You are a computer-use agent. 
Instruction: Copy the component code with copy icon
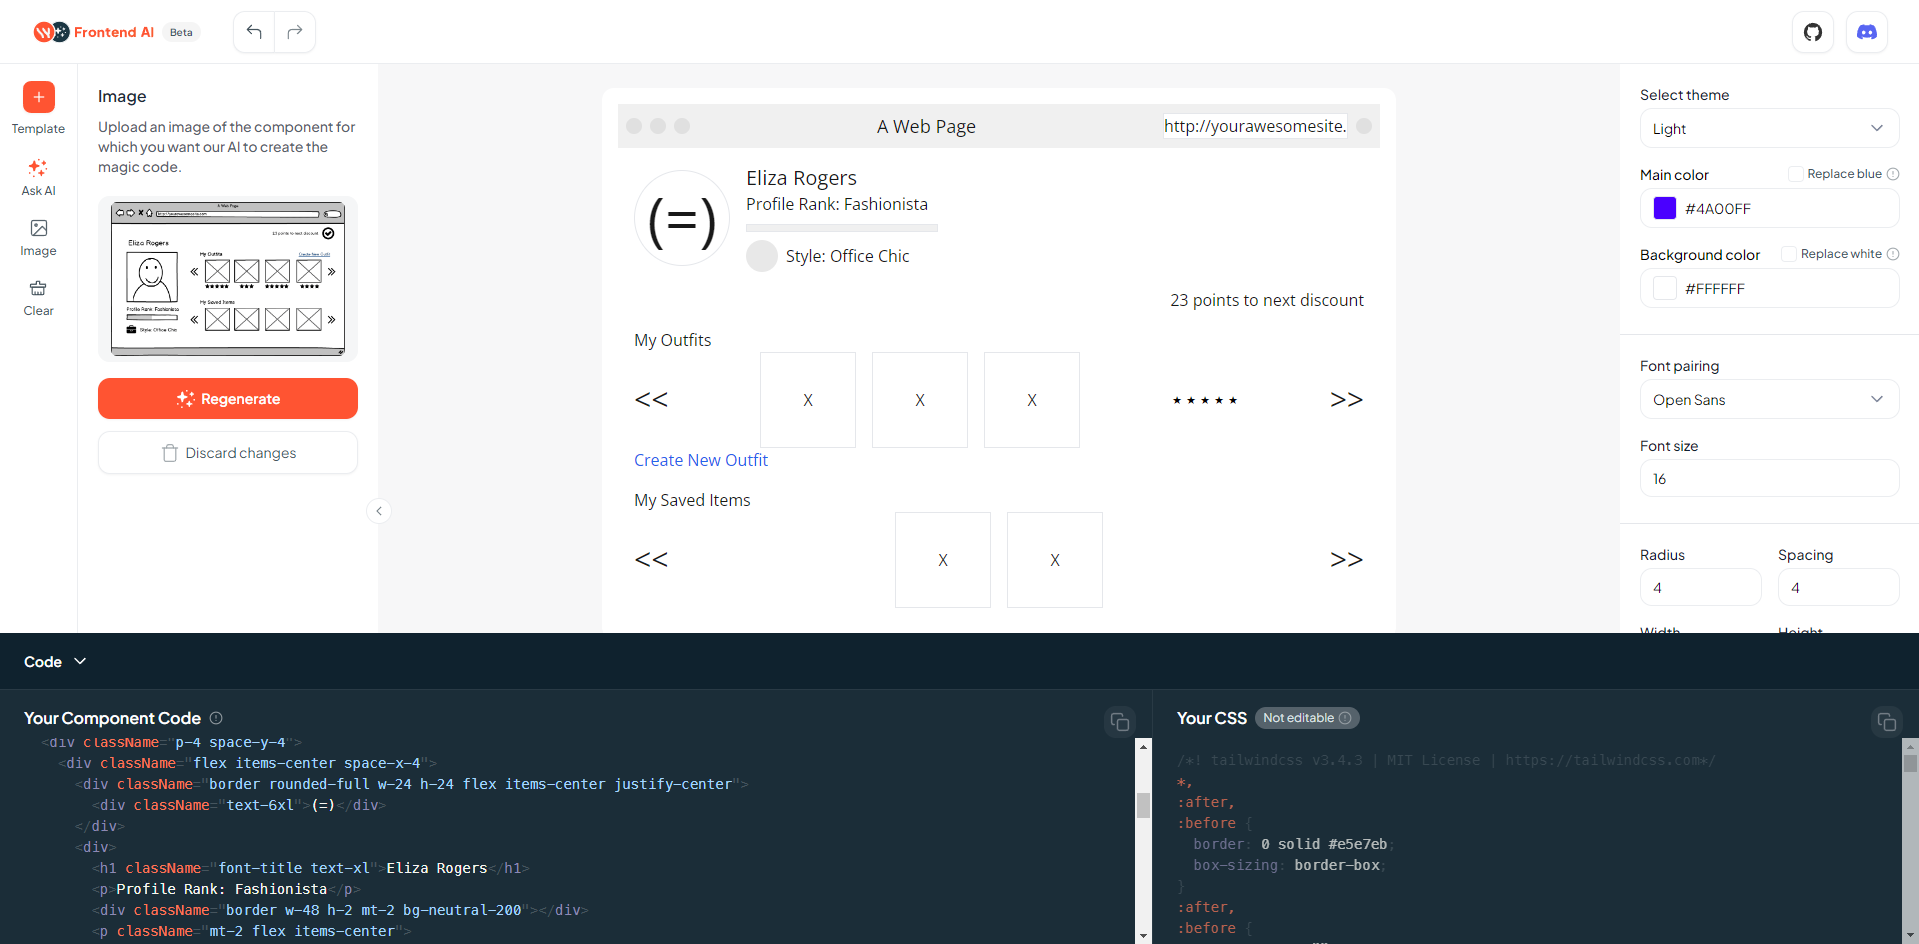point(1120,722)
